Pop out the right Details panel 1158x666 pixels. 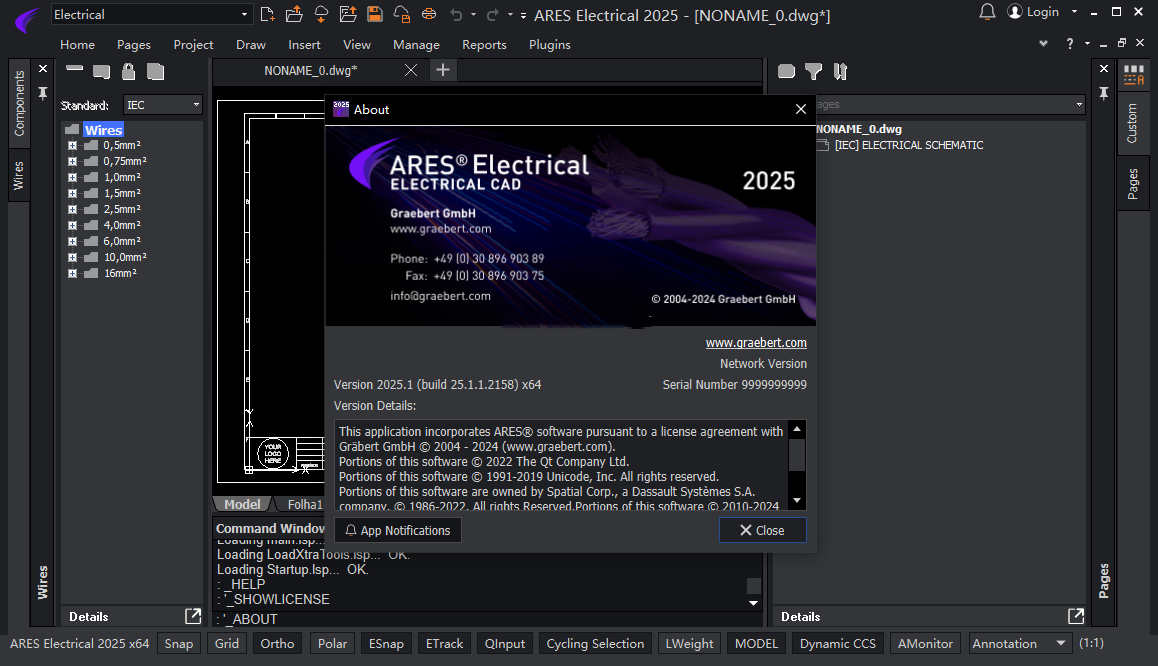[1076, 616]
